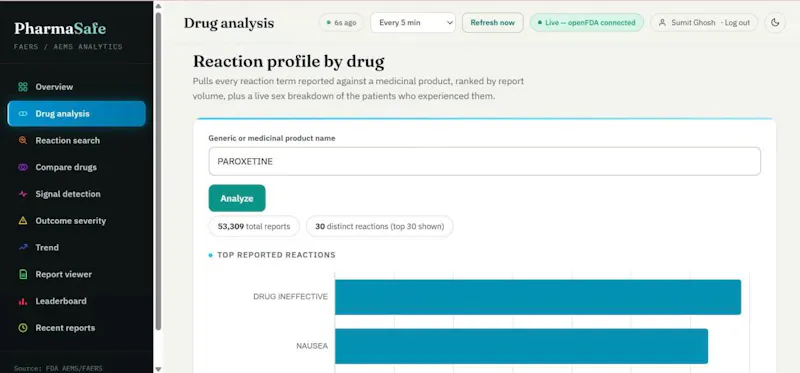Click the Signal detection pulse icon
The height and width of the screenshot is (373, 800).
tap(22, 194)
